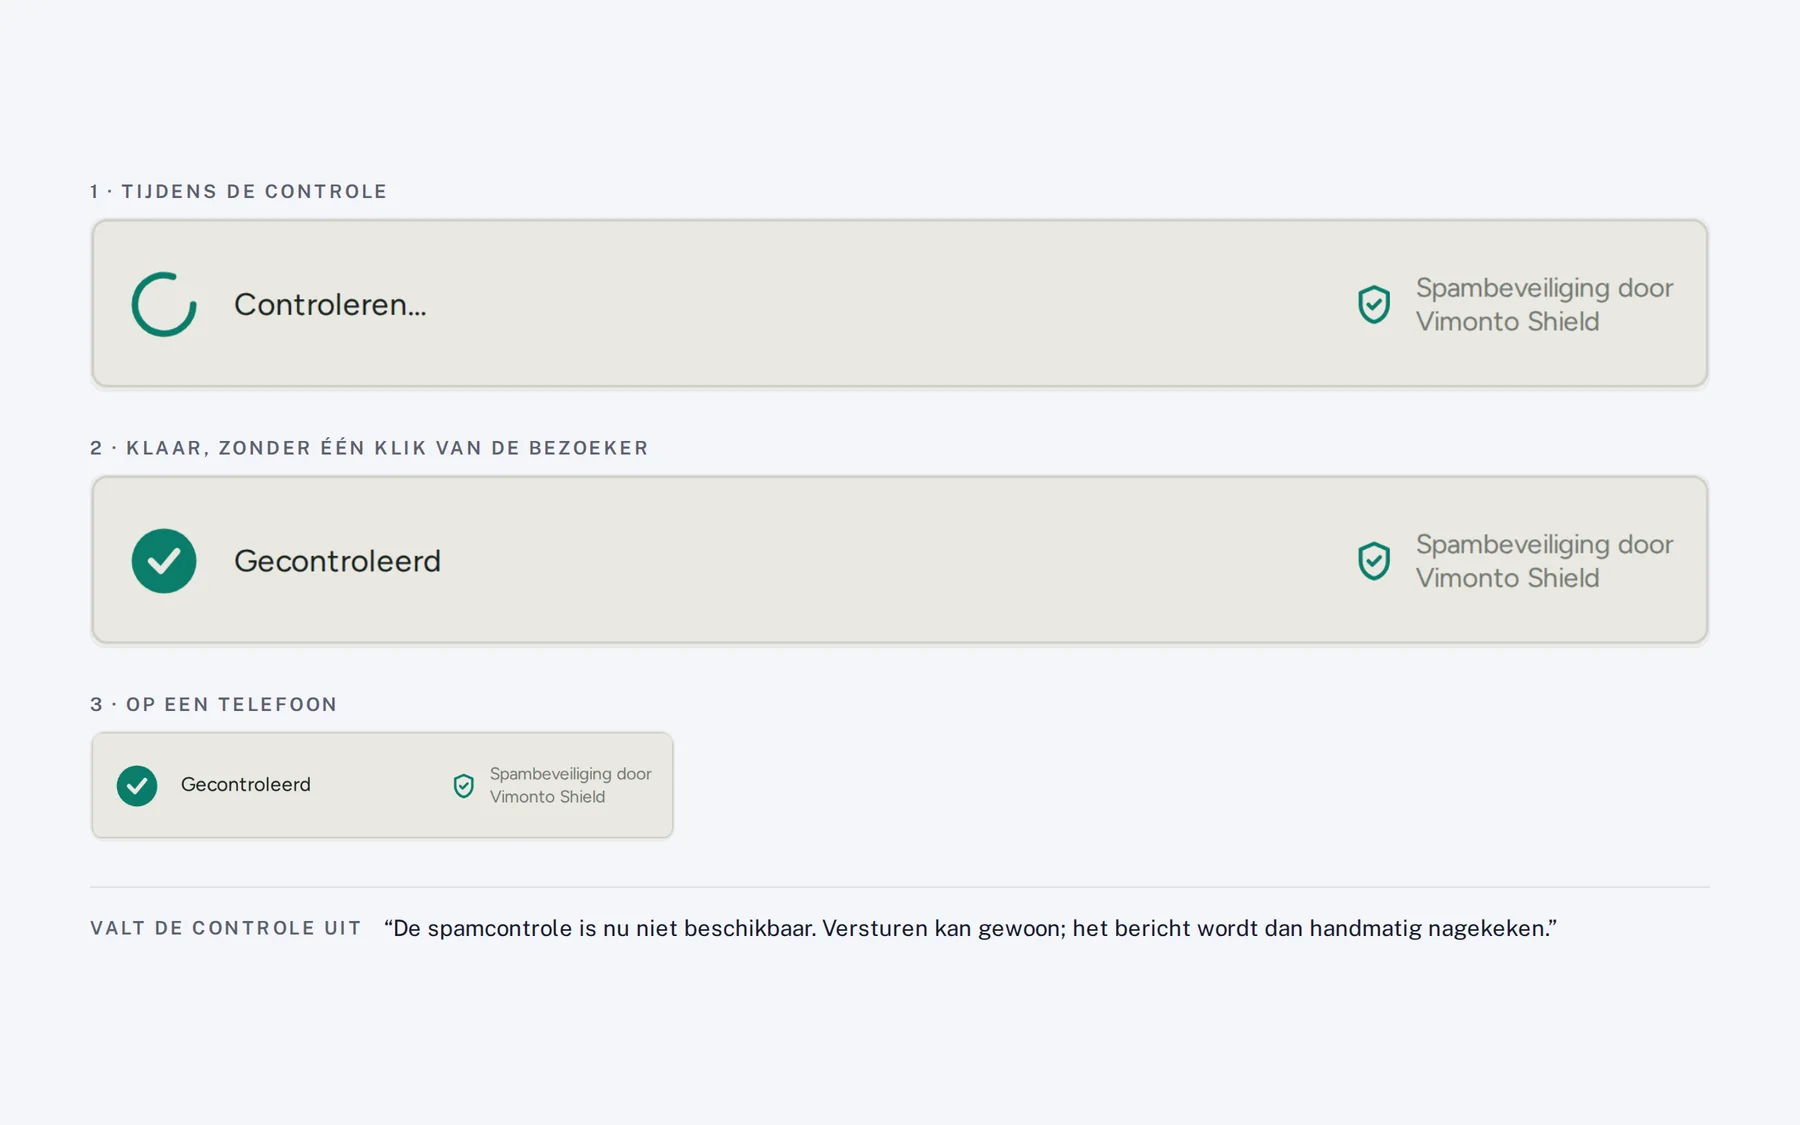Click the '1 · Tijdens de controle' heading

point(239,191)
